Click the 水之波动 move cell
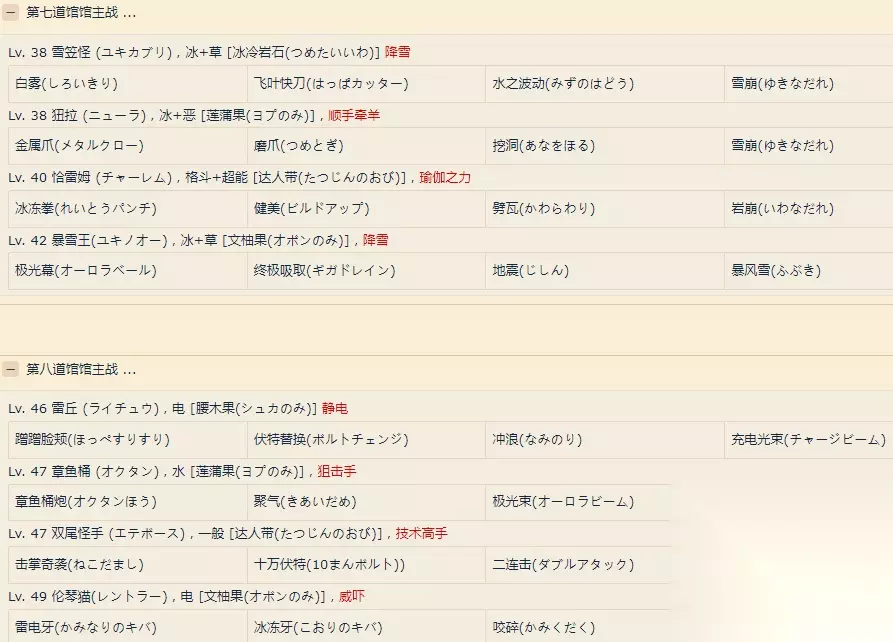The width and height of the screenshot is (893, 642). pyautogui.click(x=605, y=84)
